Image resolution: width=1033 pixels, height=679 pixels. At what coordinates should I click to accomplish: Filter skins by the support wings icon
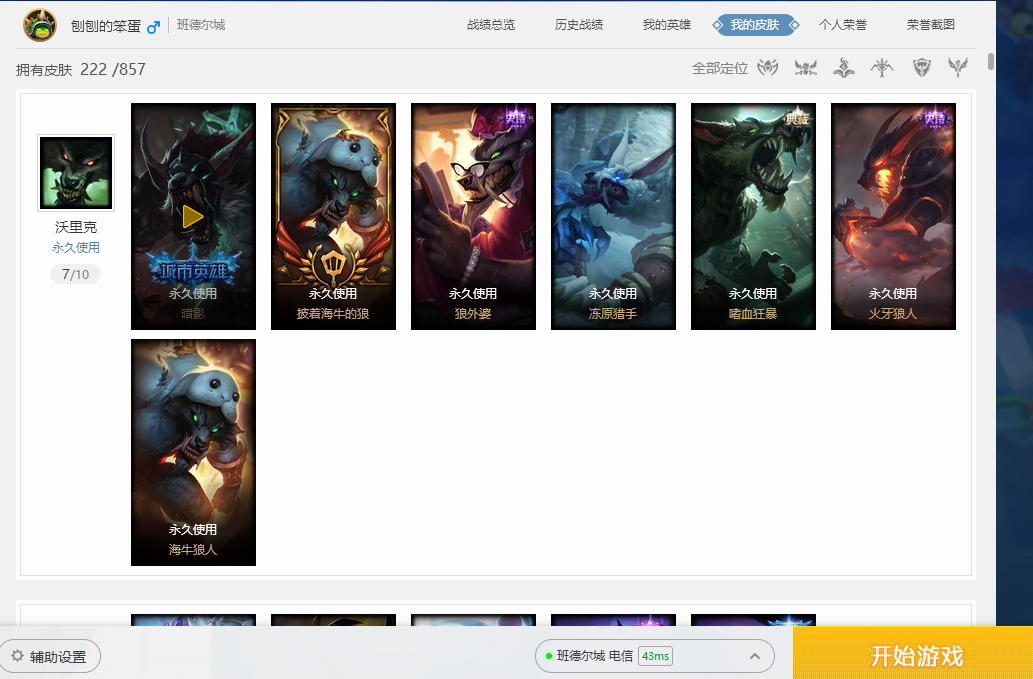pos(958,67)
